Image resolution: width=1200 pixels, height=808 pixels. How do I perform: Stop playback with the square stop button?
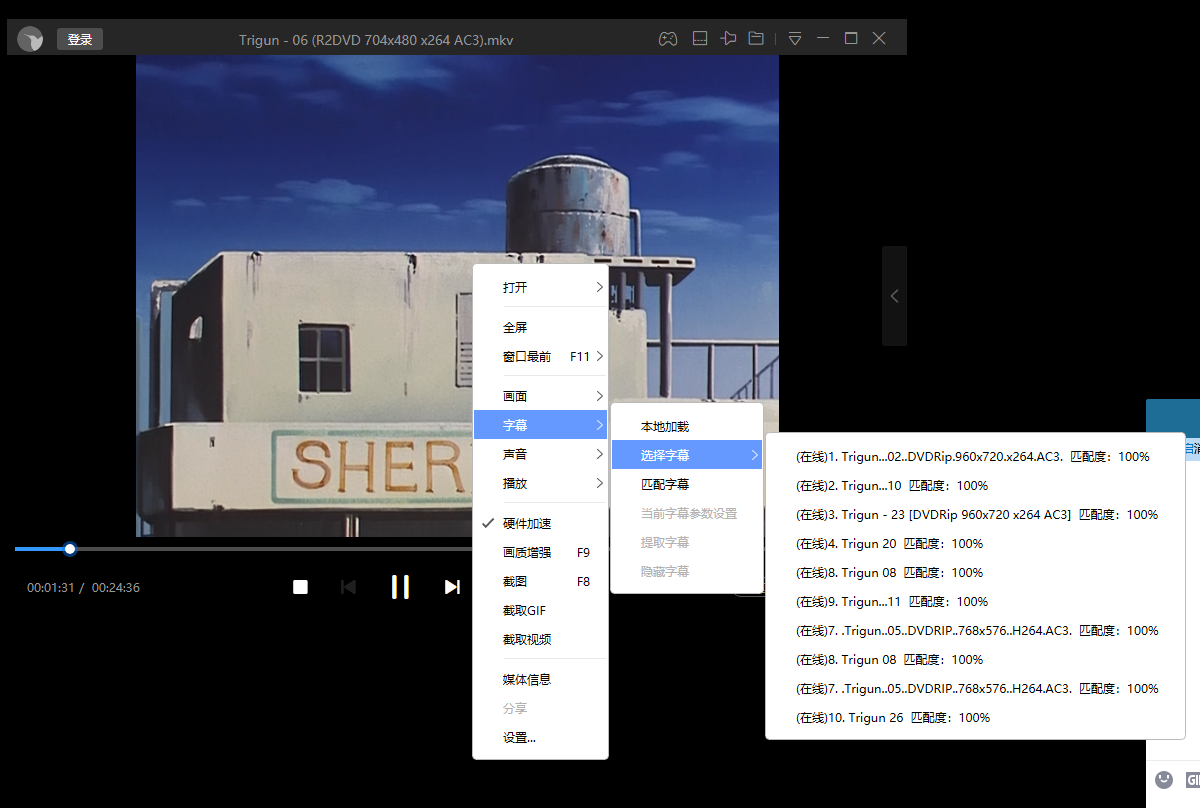tap(300, 587)
